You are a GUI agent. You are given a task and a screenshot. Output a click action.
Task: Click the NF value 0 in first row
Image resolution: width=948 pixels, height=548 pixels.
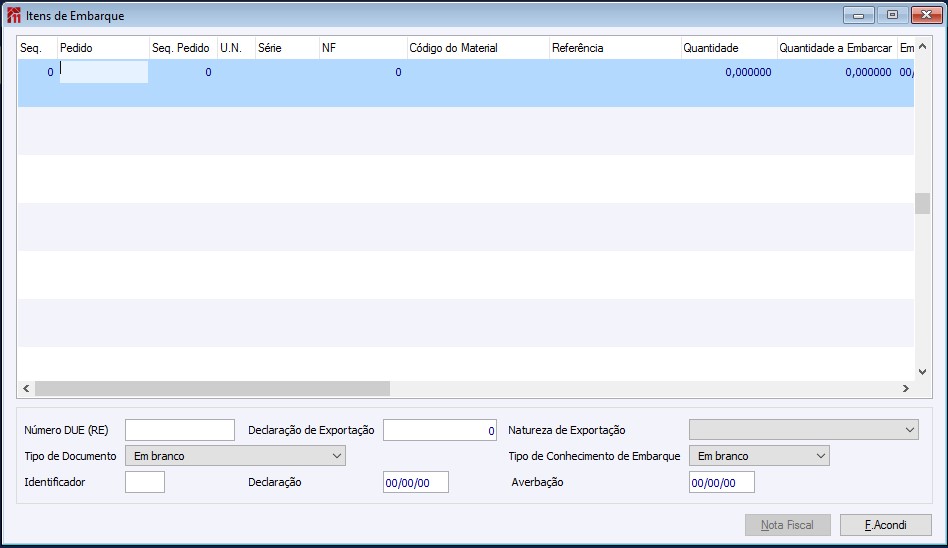(398, 73)
